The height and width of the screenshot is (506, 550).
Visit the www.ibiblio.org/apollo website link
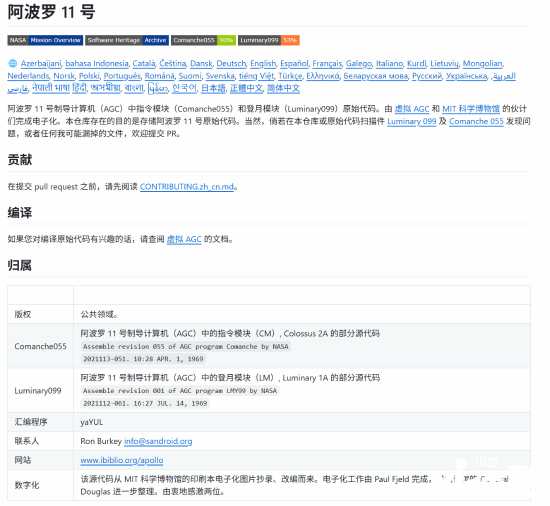pyautogui.click(x=122, y=460)
